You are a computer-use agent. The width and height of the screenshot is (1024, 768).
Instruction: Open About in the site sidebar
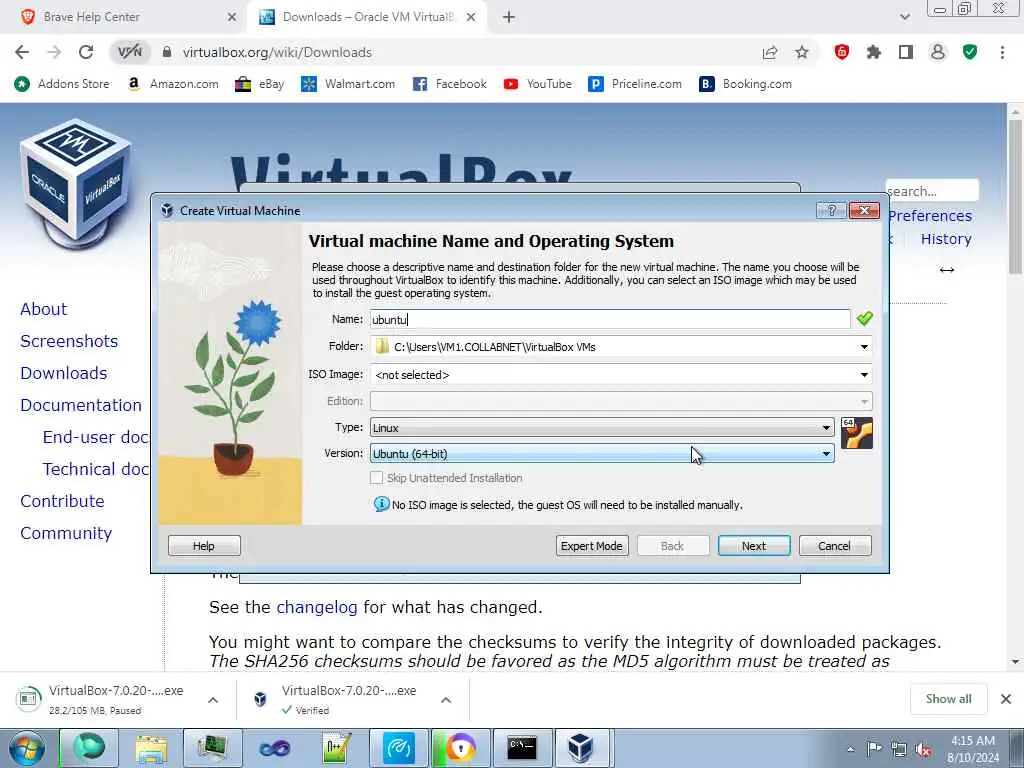coord(43,309)
